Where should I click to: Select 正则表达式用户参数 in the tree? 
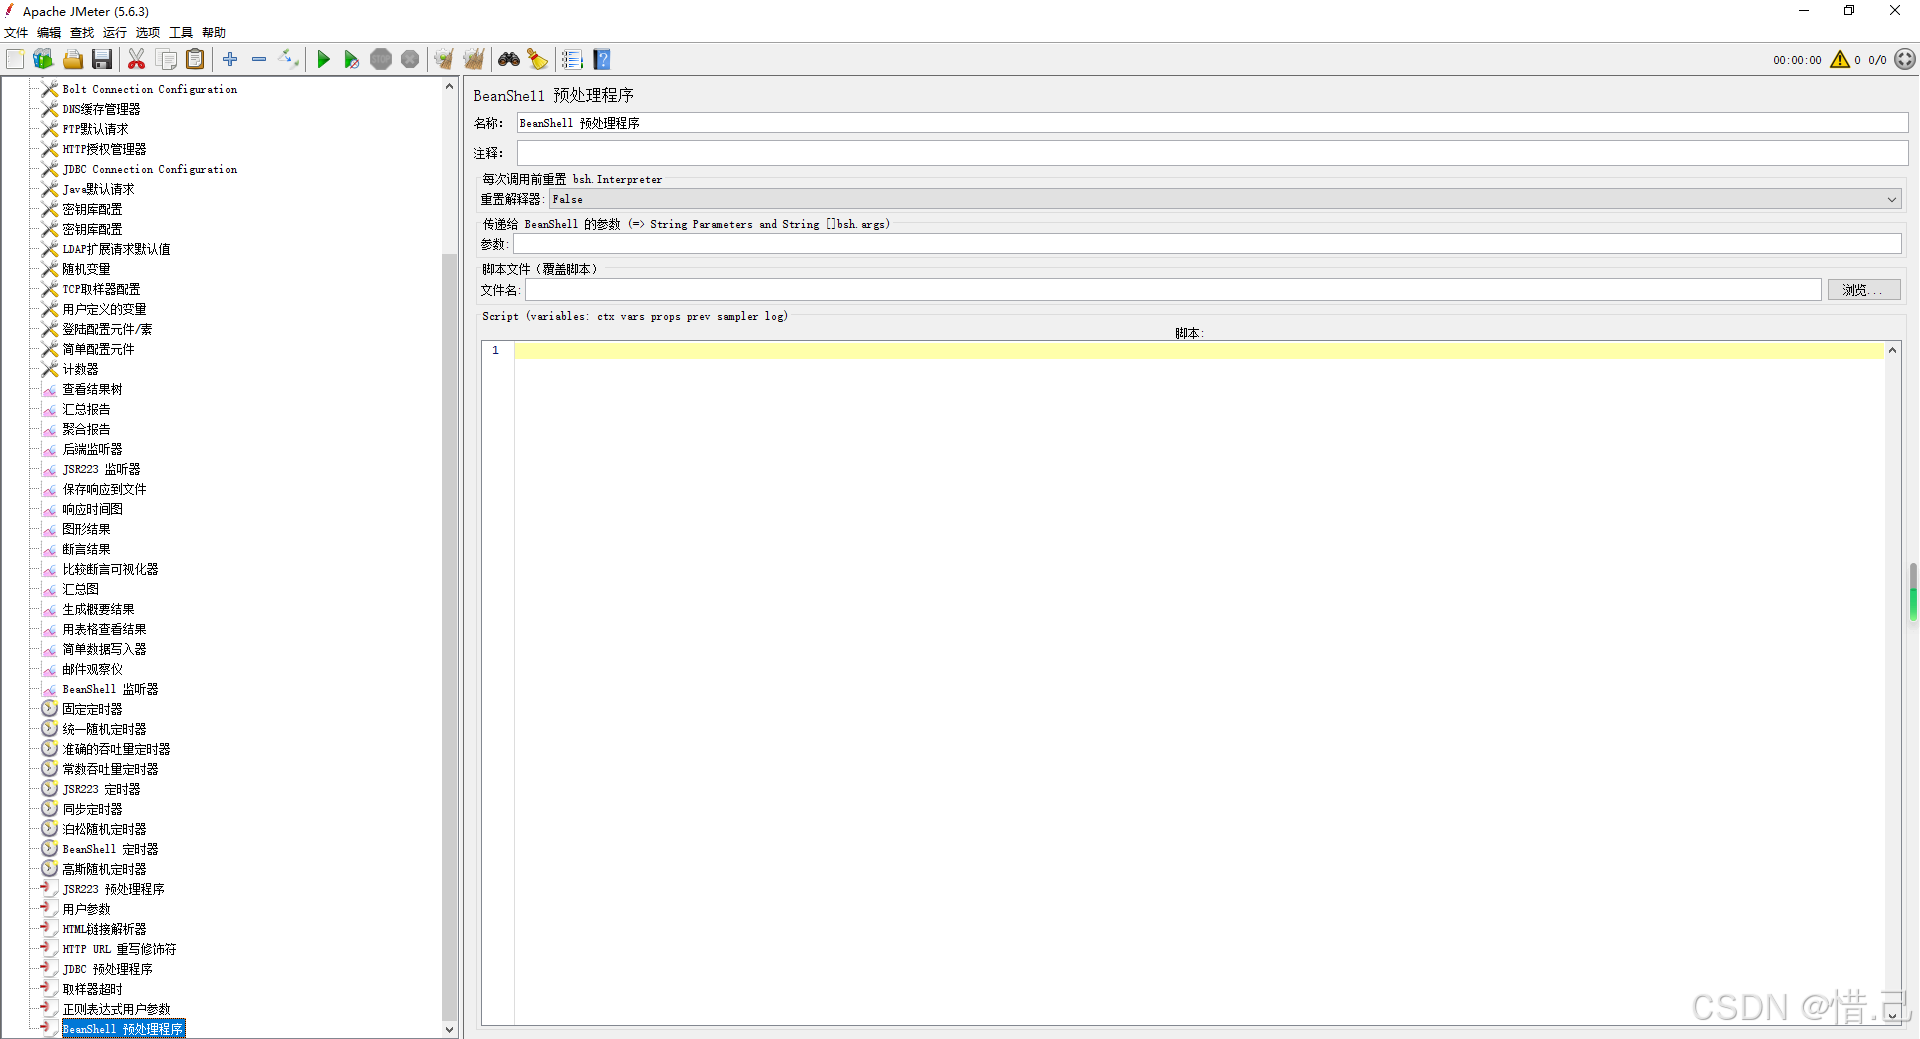point(116,1009)
